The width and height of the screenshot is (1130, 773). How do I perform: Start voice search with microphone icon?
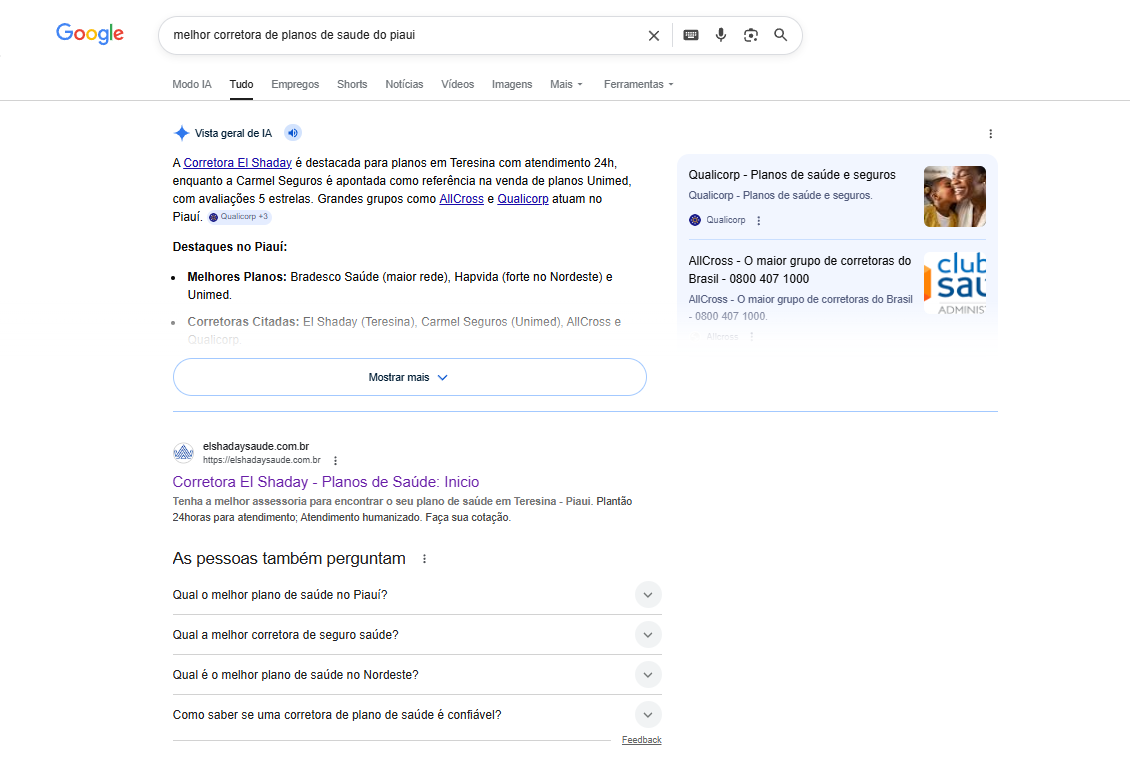(x=721, y=35)
